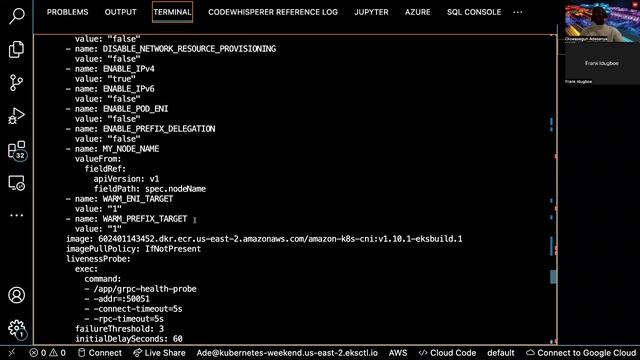Click text imagePullPolicy: IfNotPresent

point(133,249)
